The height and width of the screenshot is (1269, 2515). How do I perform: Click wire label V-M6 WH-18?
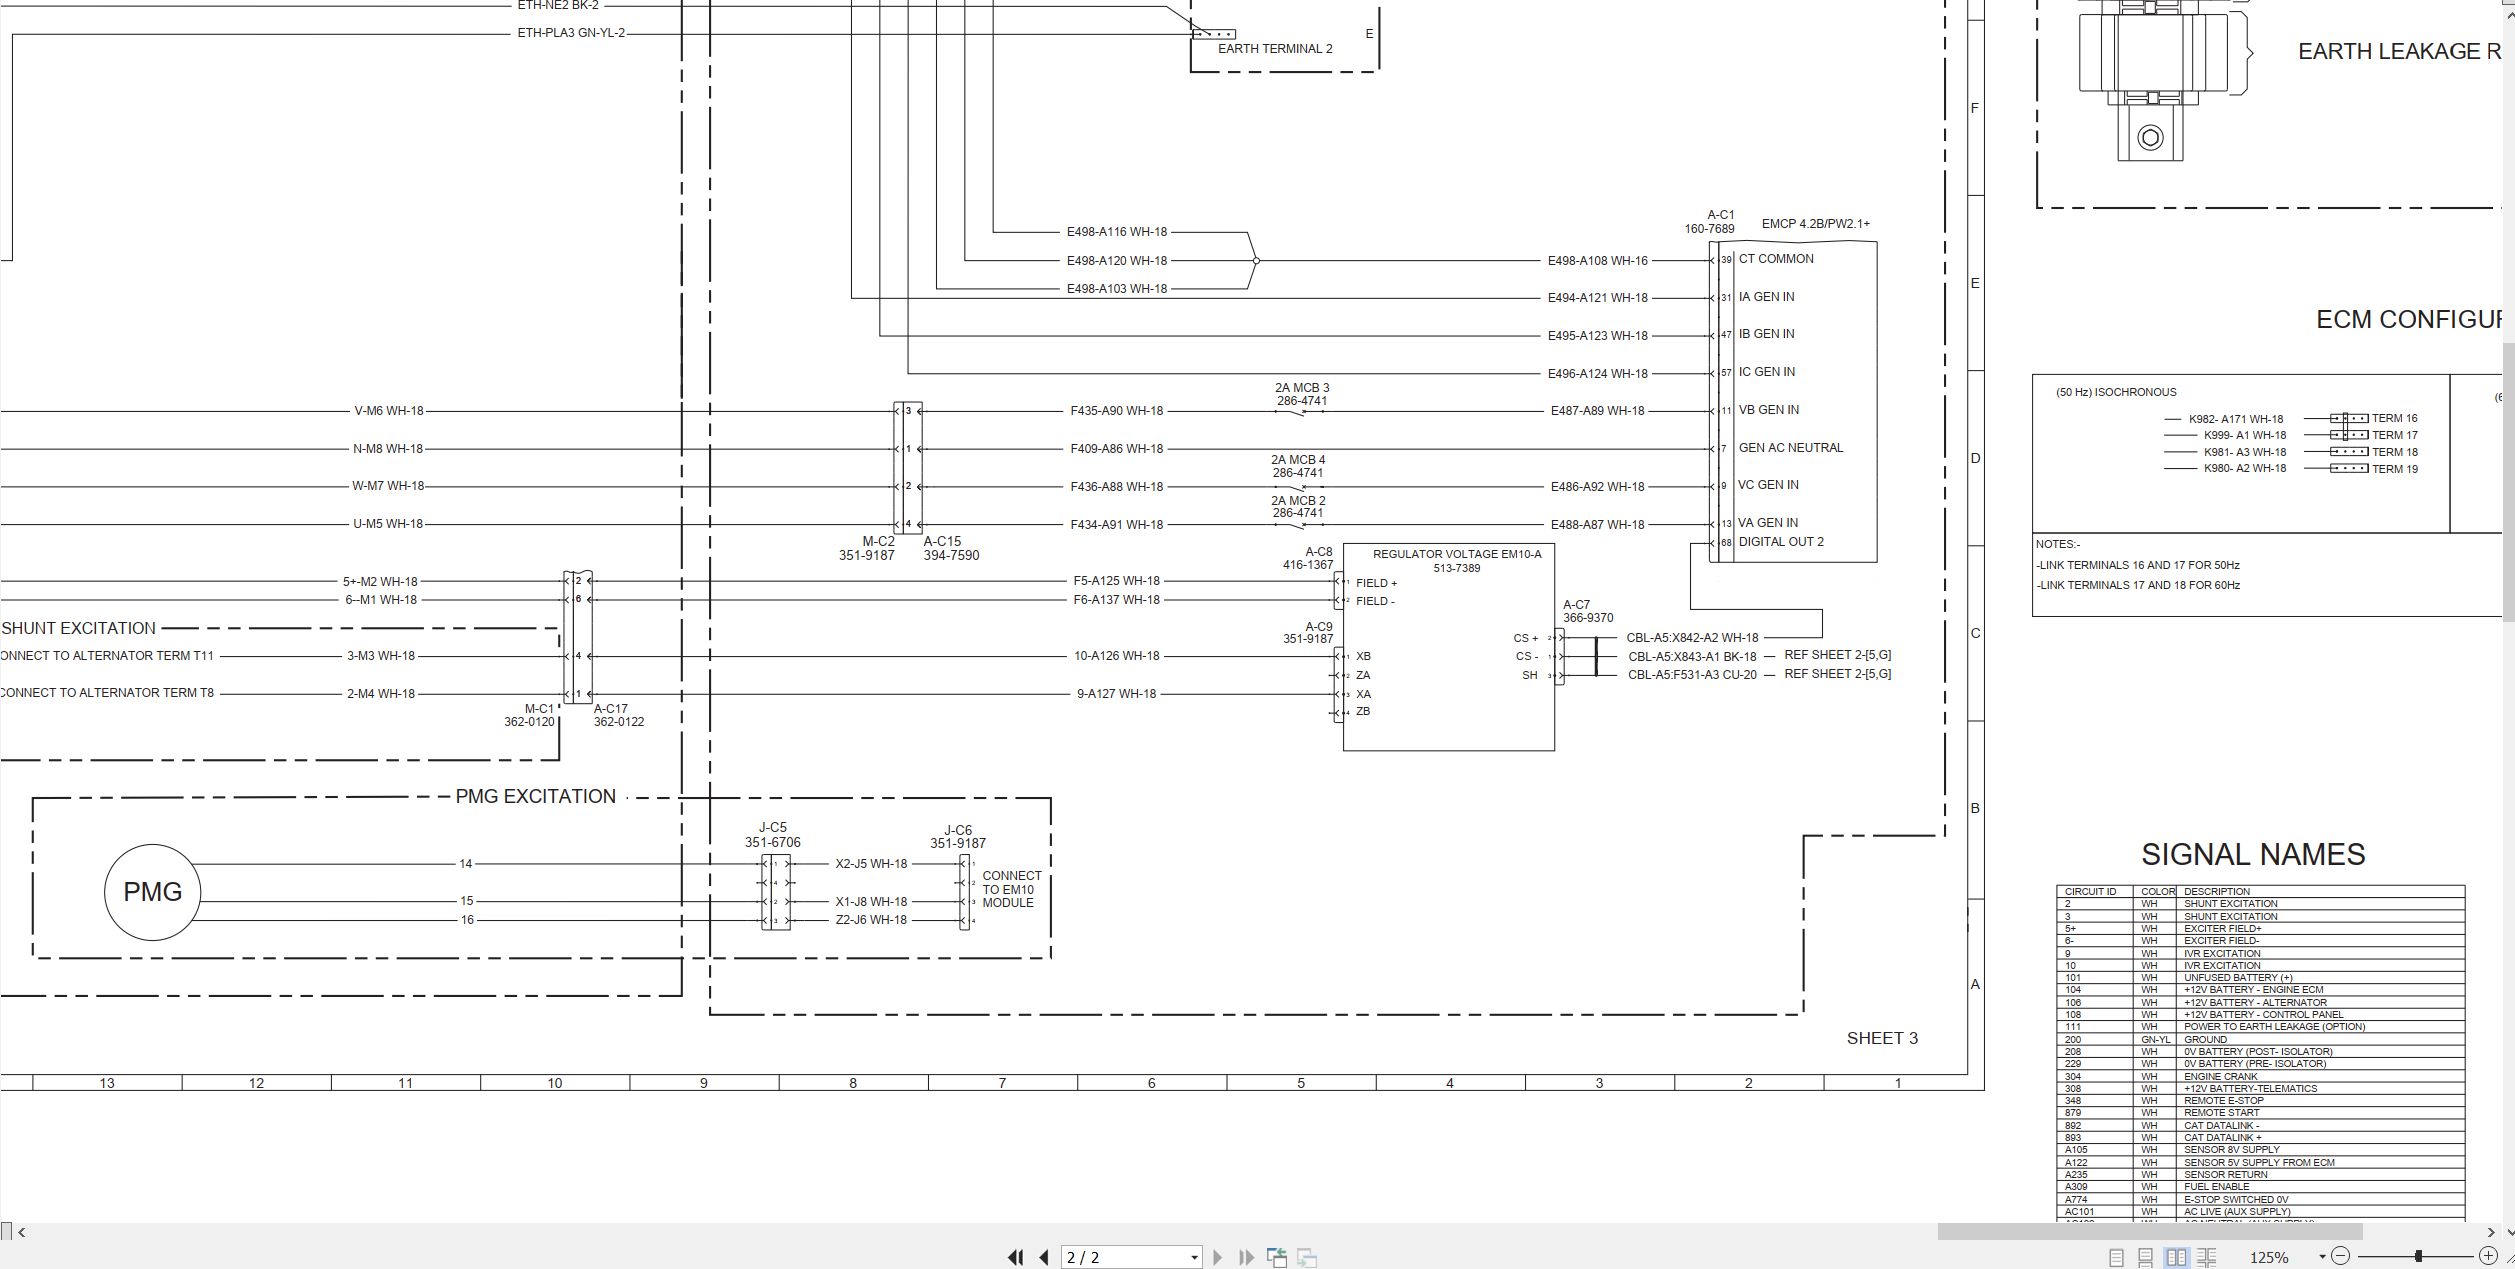coord(389,411)
